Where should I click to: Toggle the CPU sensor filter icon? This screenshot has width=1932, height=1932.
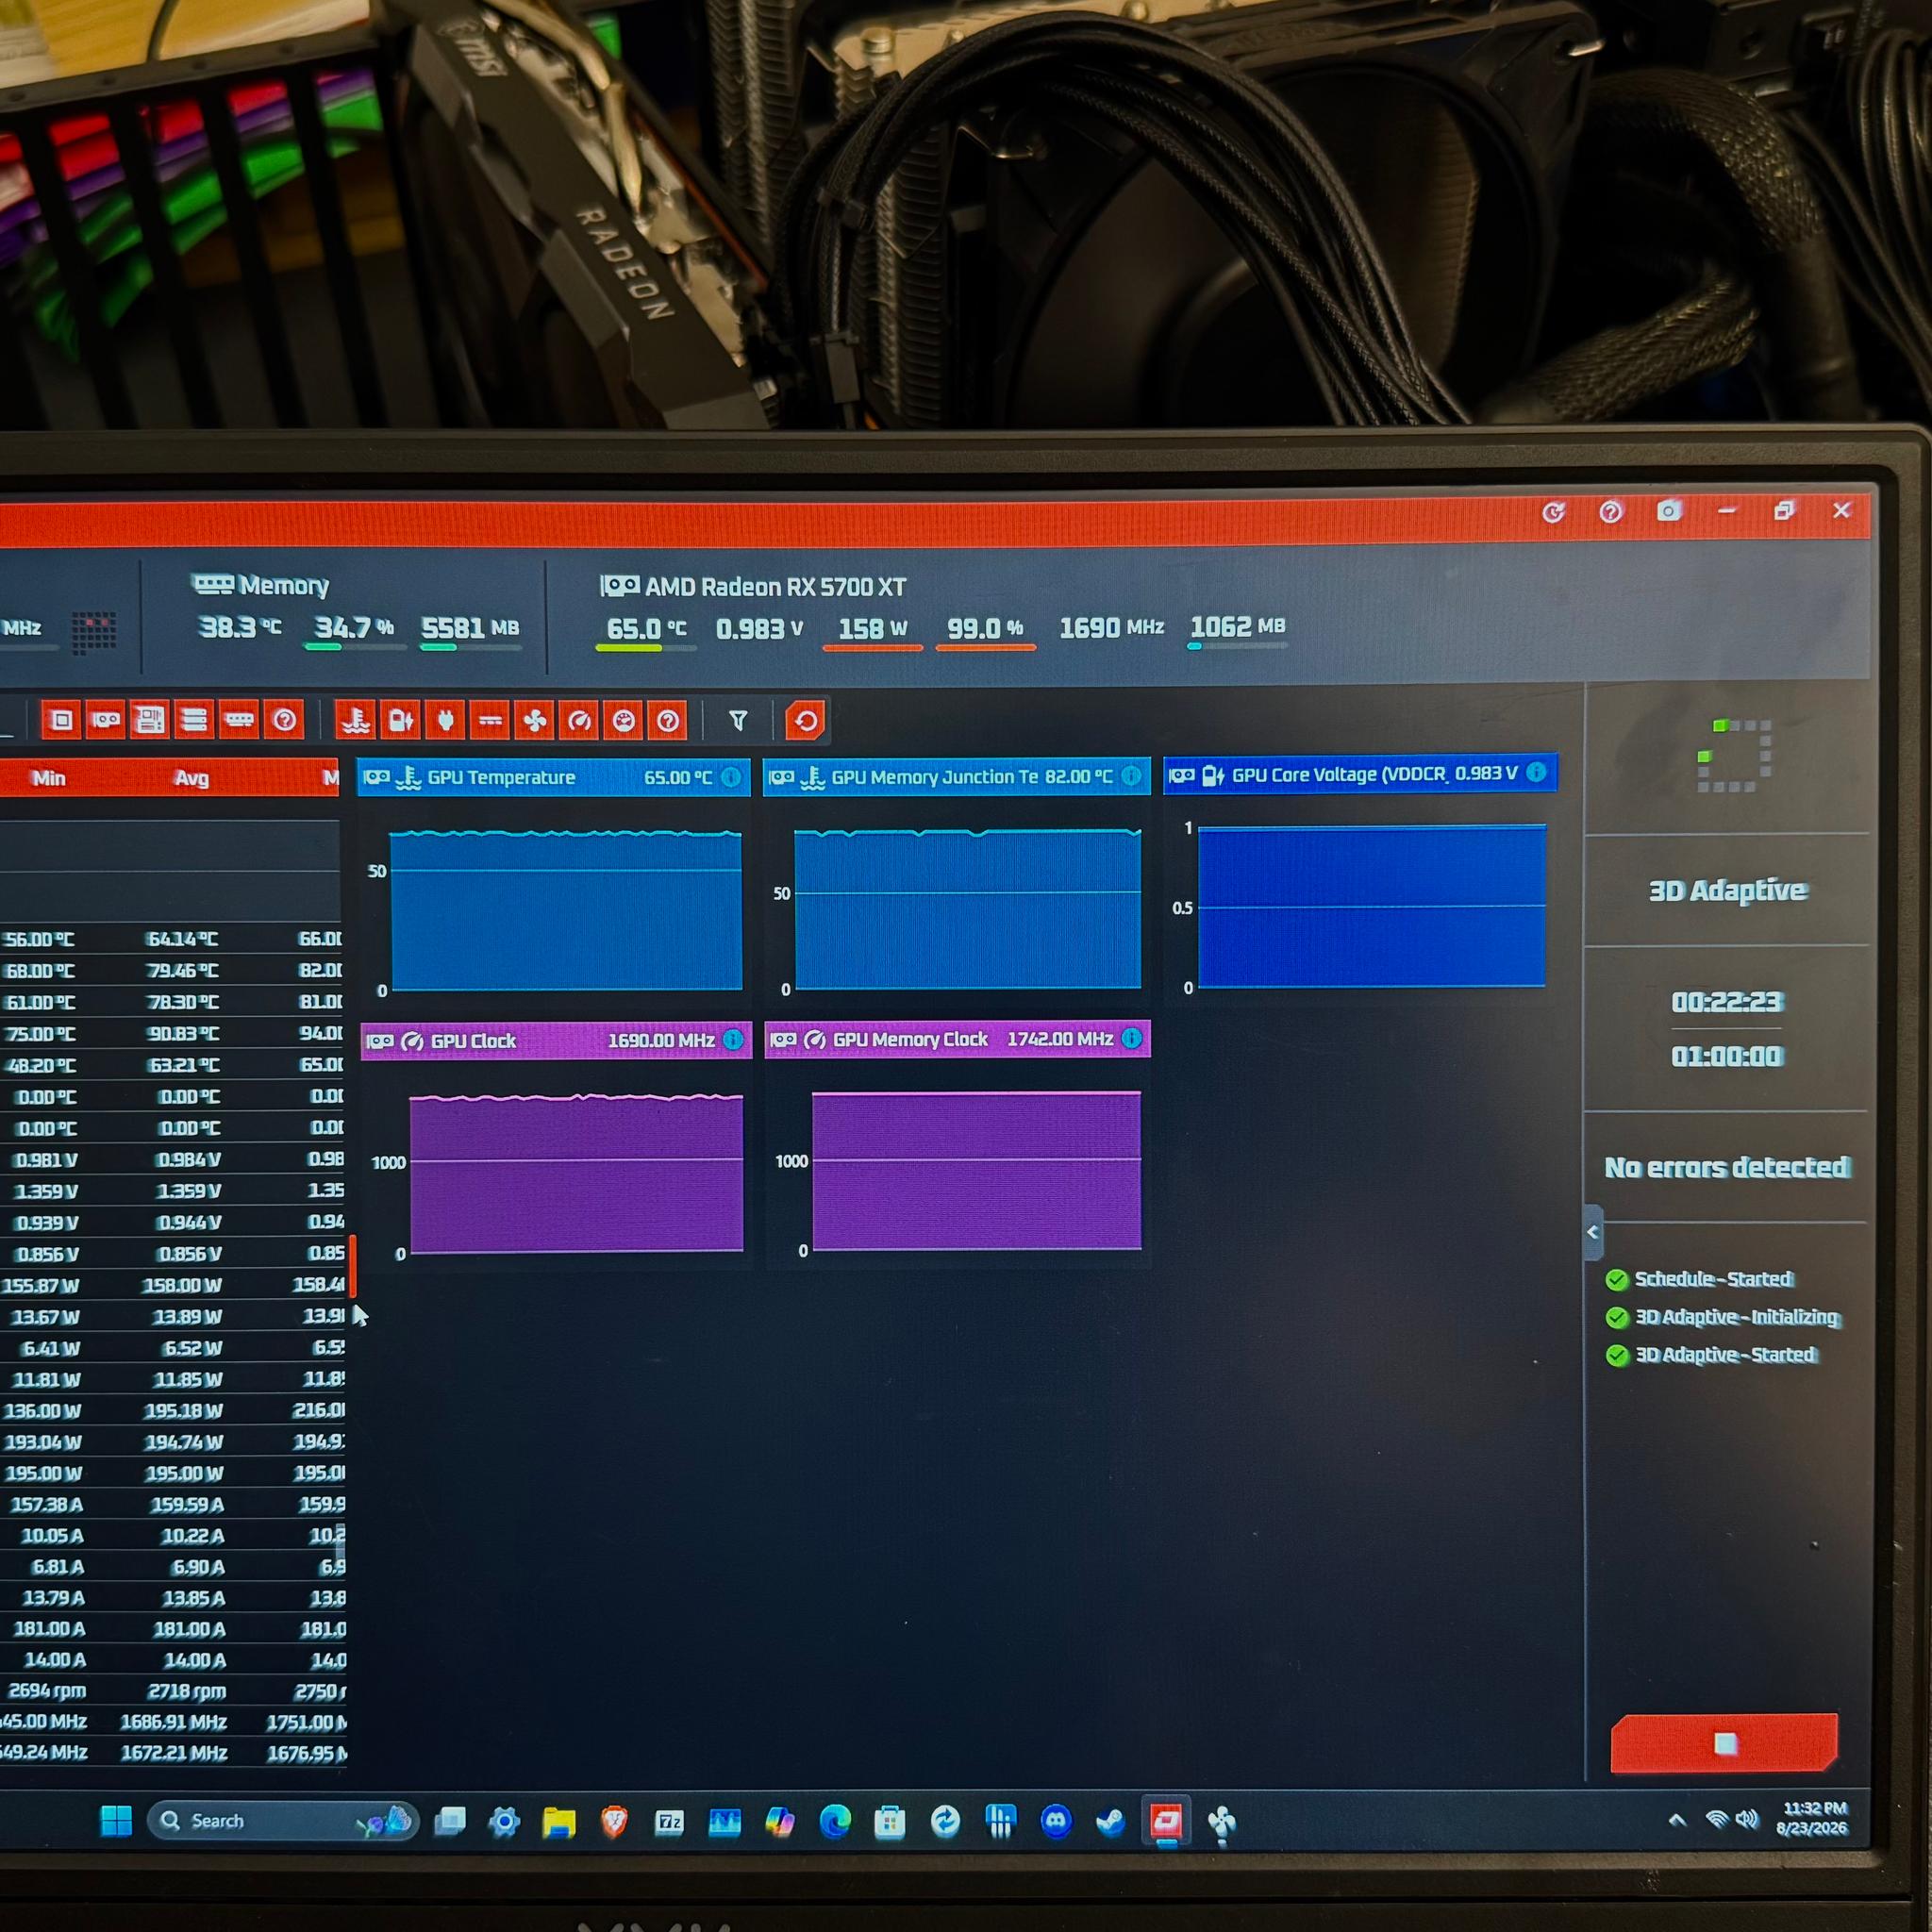tap(61, 720)
